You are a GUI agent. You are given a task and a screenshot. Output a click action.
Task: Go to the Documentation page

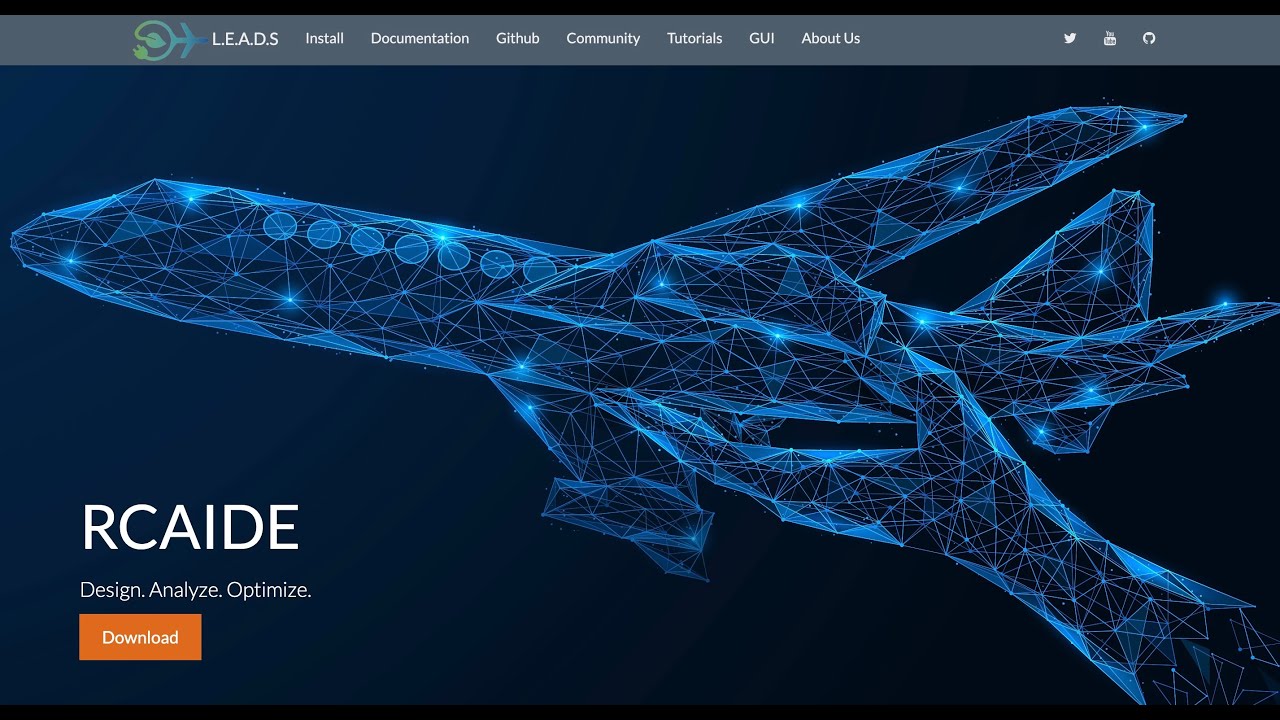pos(420,38)
